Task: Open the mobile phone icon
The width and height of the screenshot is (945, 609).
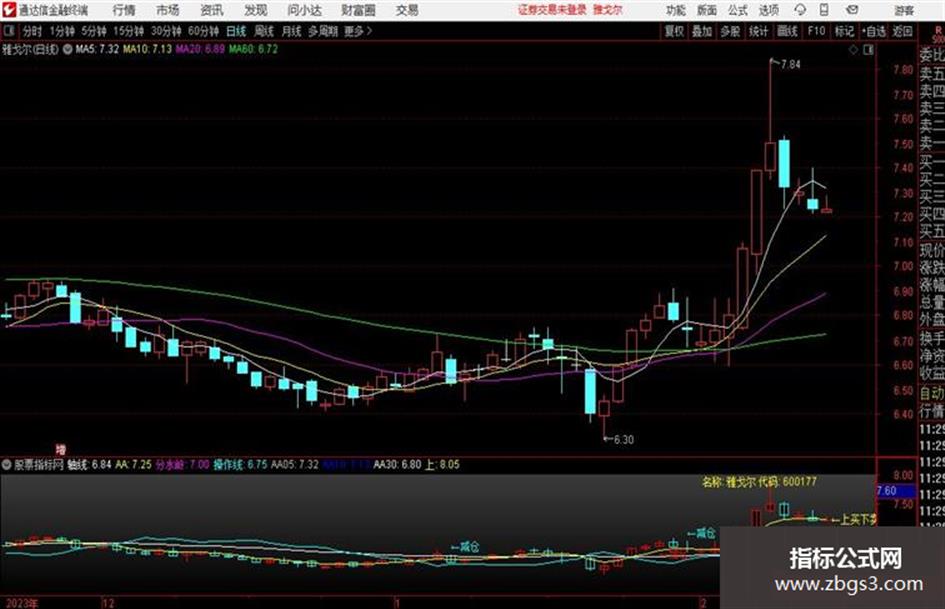Action: point(824,10)
